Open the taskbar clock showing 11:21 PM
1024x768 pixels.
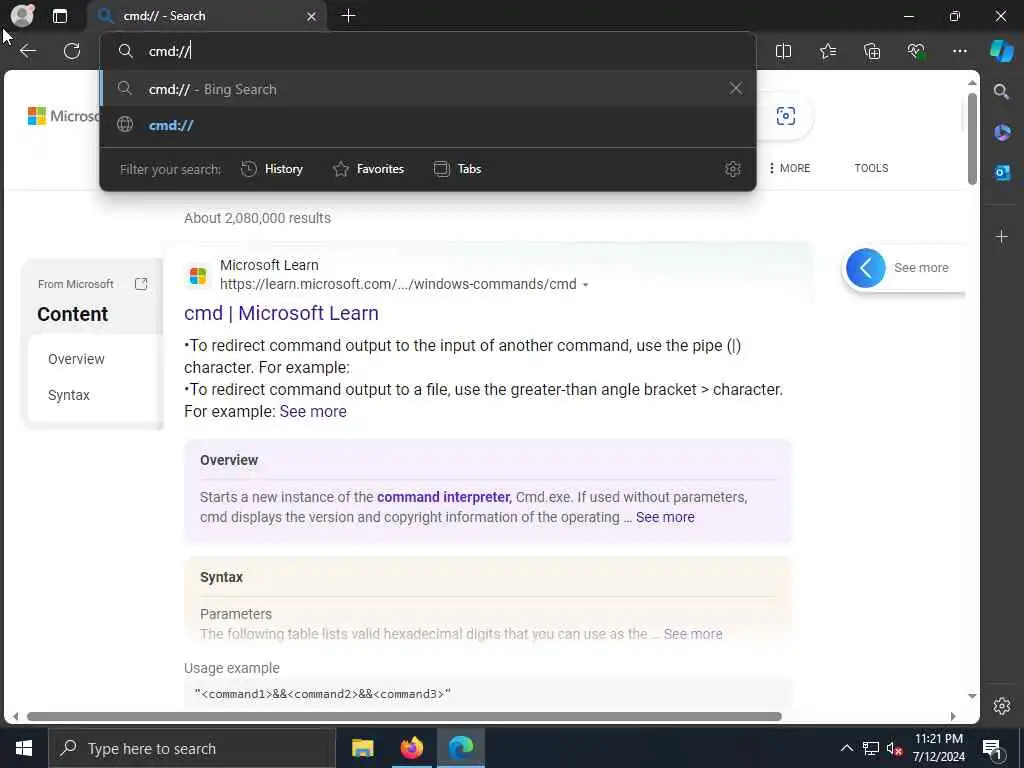tap(938, 748)
